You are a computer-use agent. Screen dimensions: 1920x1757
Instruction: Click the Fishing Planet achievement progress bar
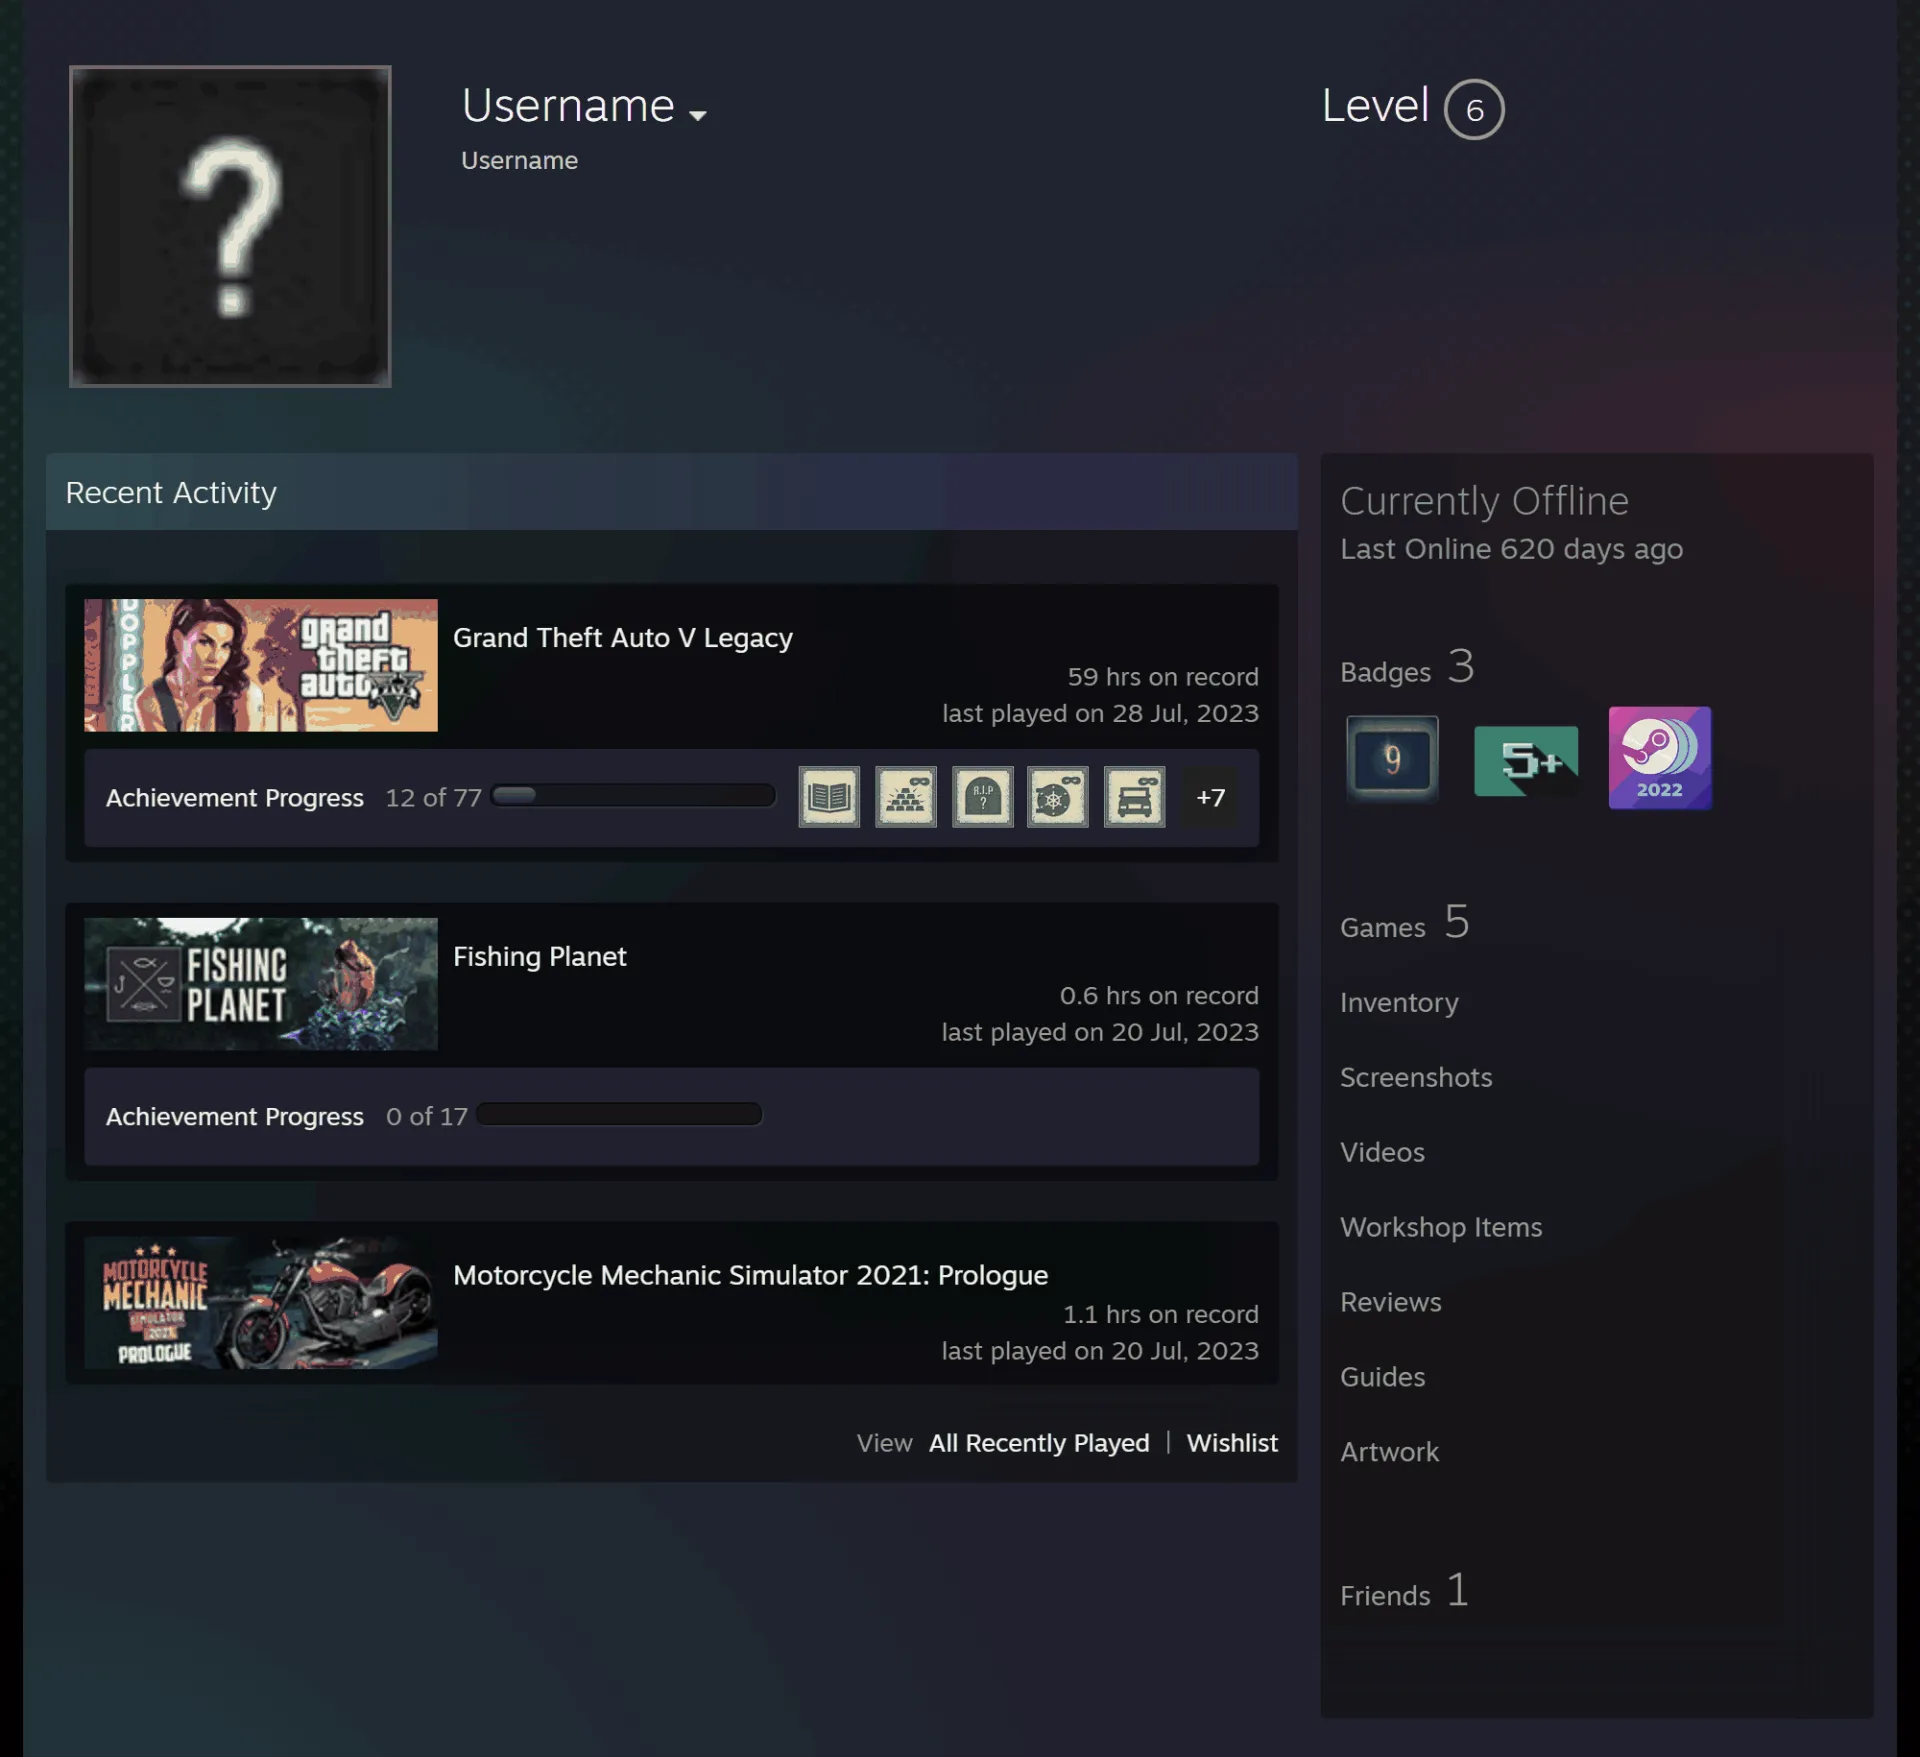[x=619, y=1114]
